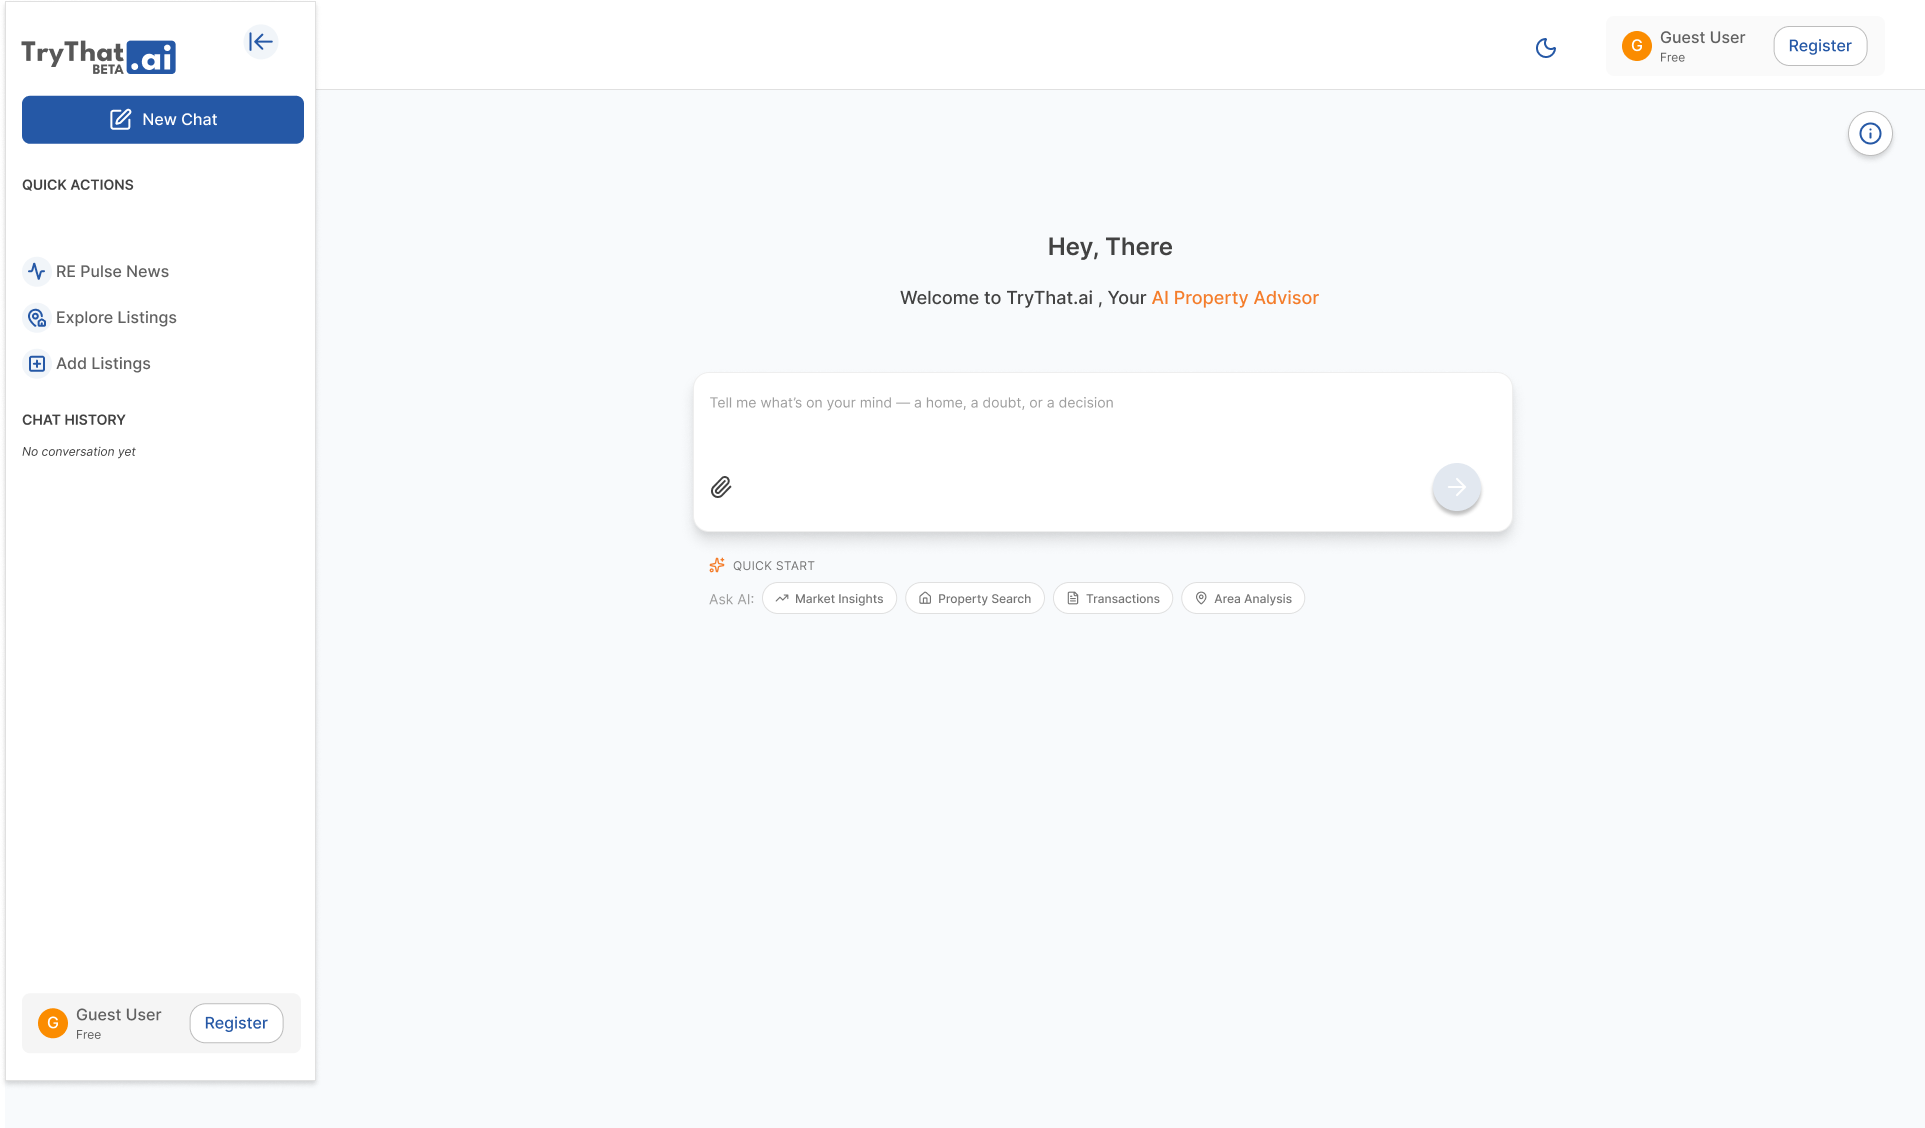
Task: Open RE Pulse News from Quick Actions
Action: [x=112, y=271]
